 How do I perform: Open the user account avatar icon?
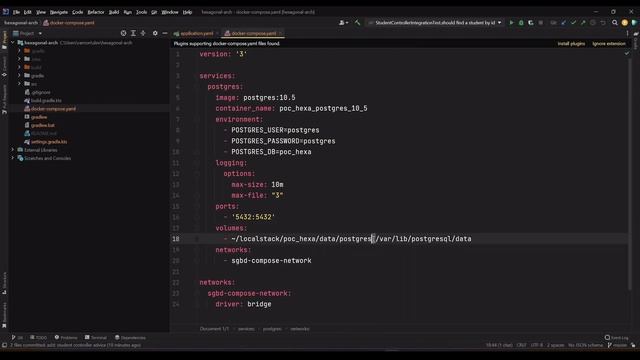pos(624,23)
